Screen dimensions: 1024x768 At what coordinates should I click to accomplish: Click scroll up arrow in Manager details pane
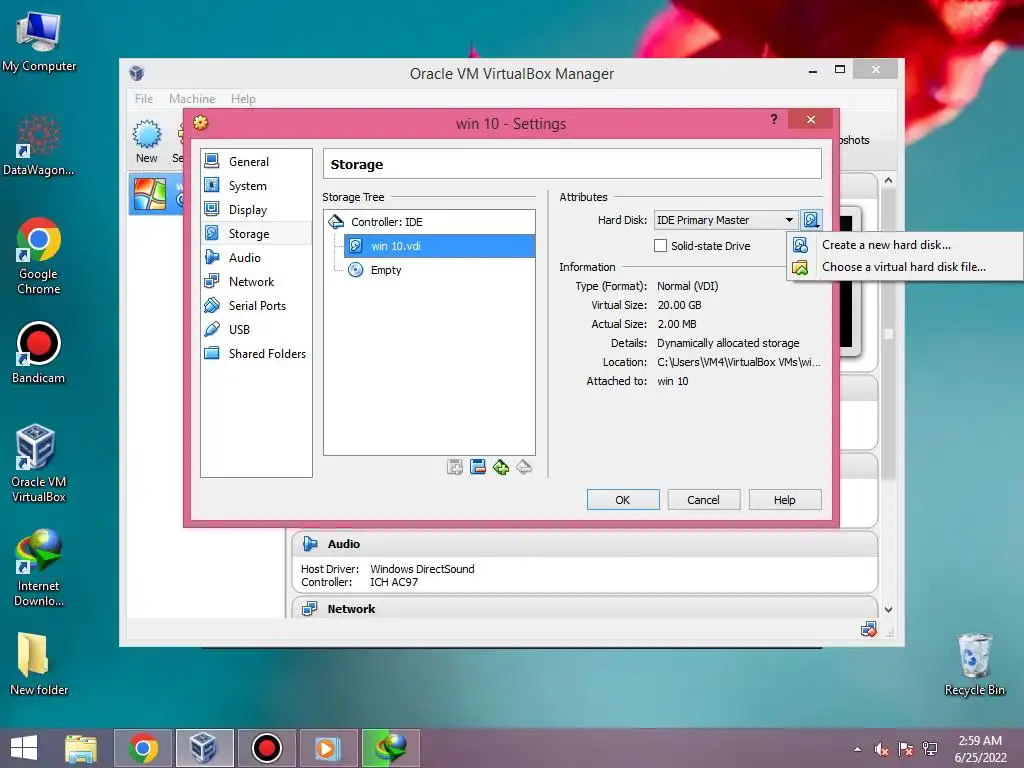point(888,180)
